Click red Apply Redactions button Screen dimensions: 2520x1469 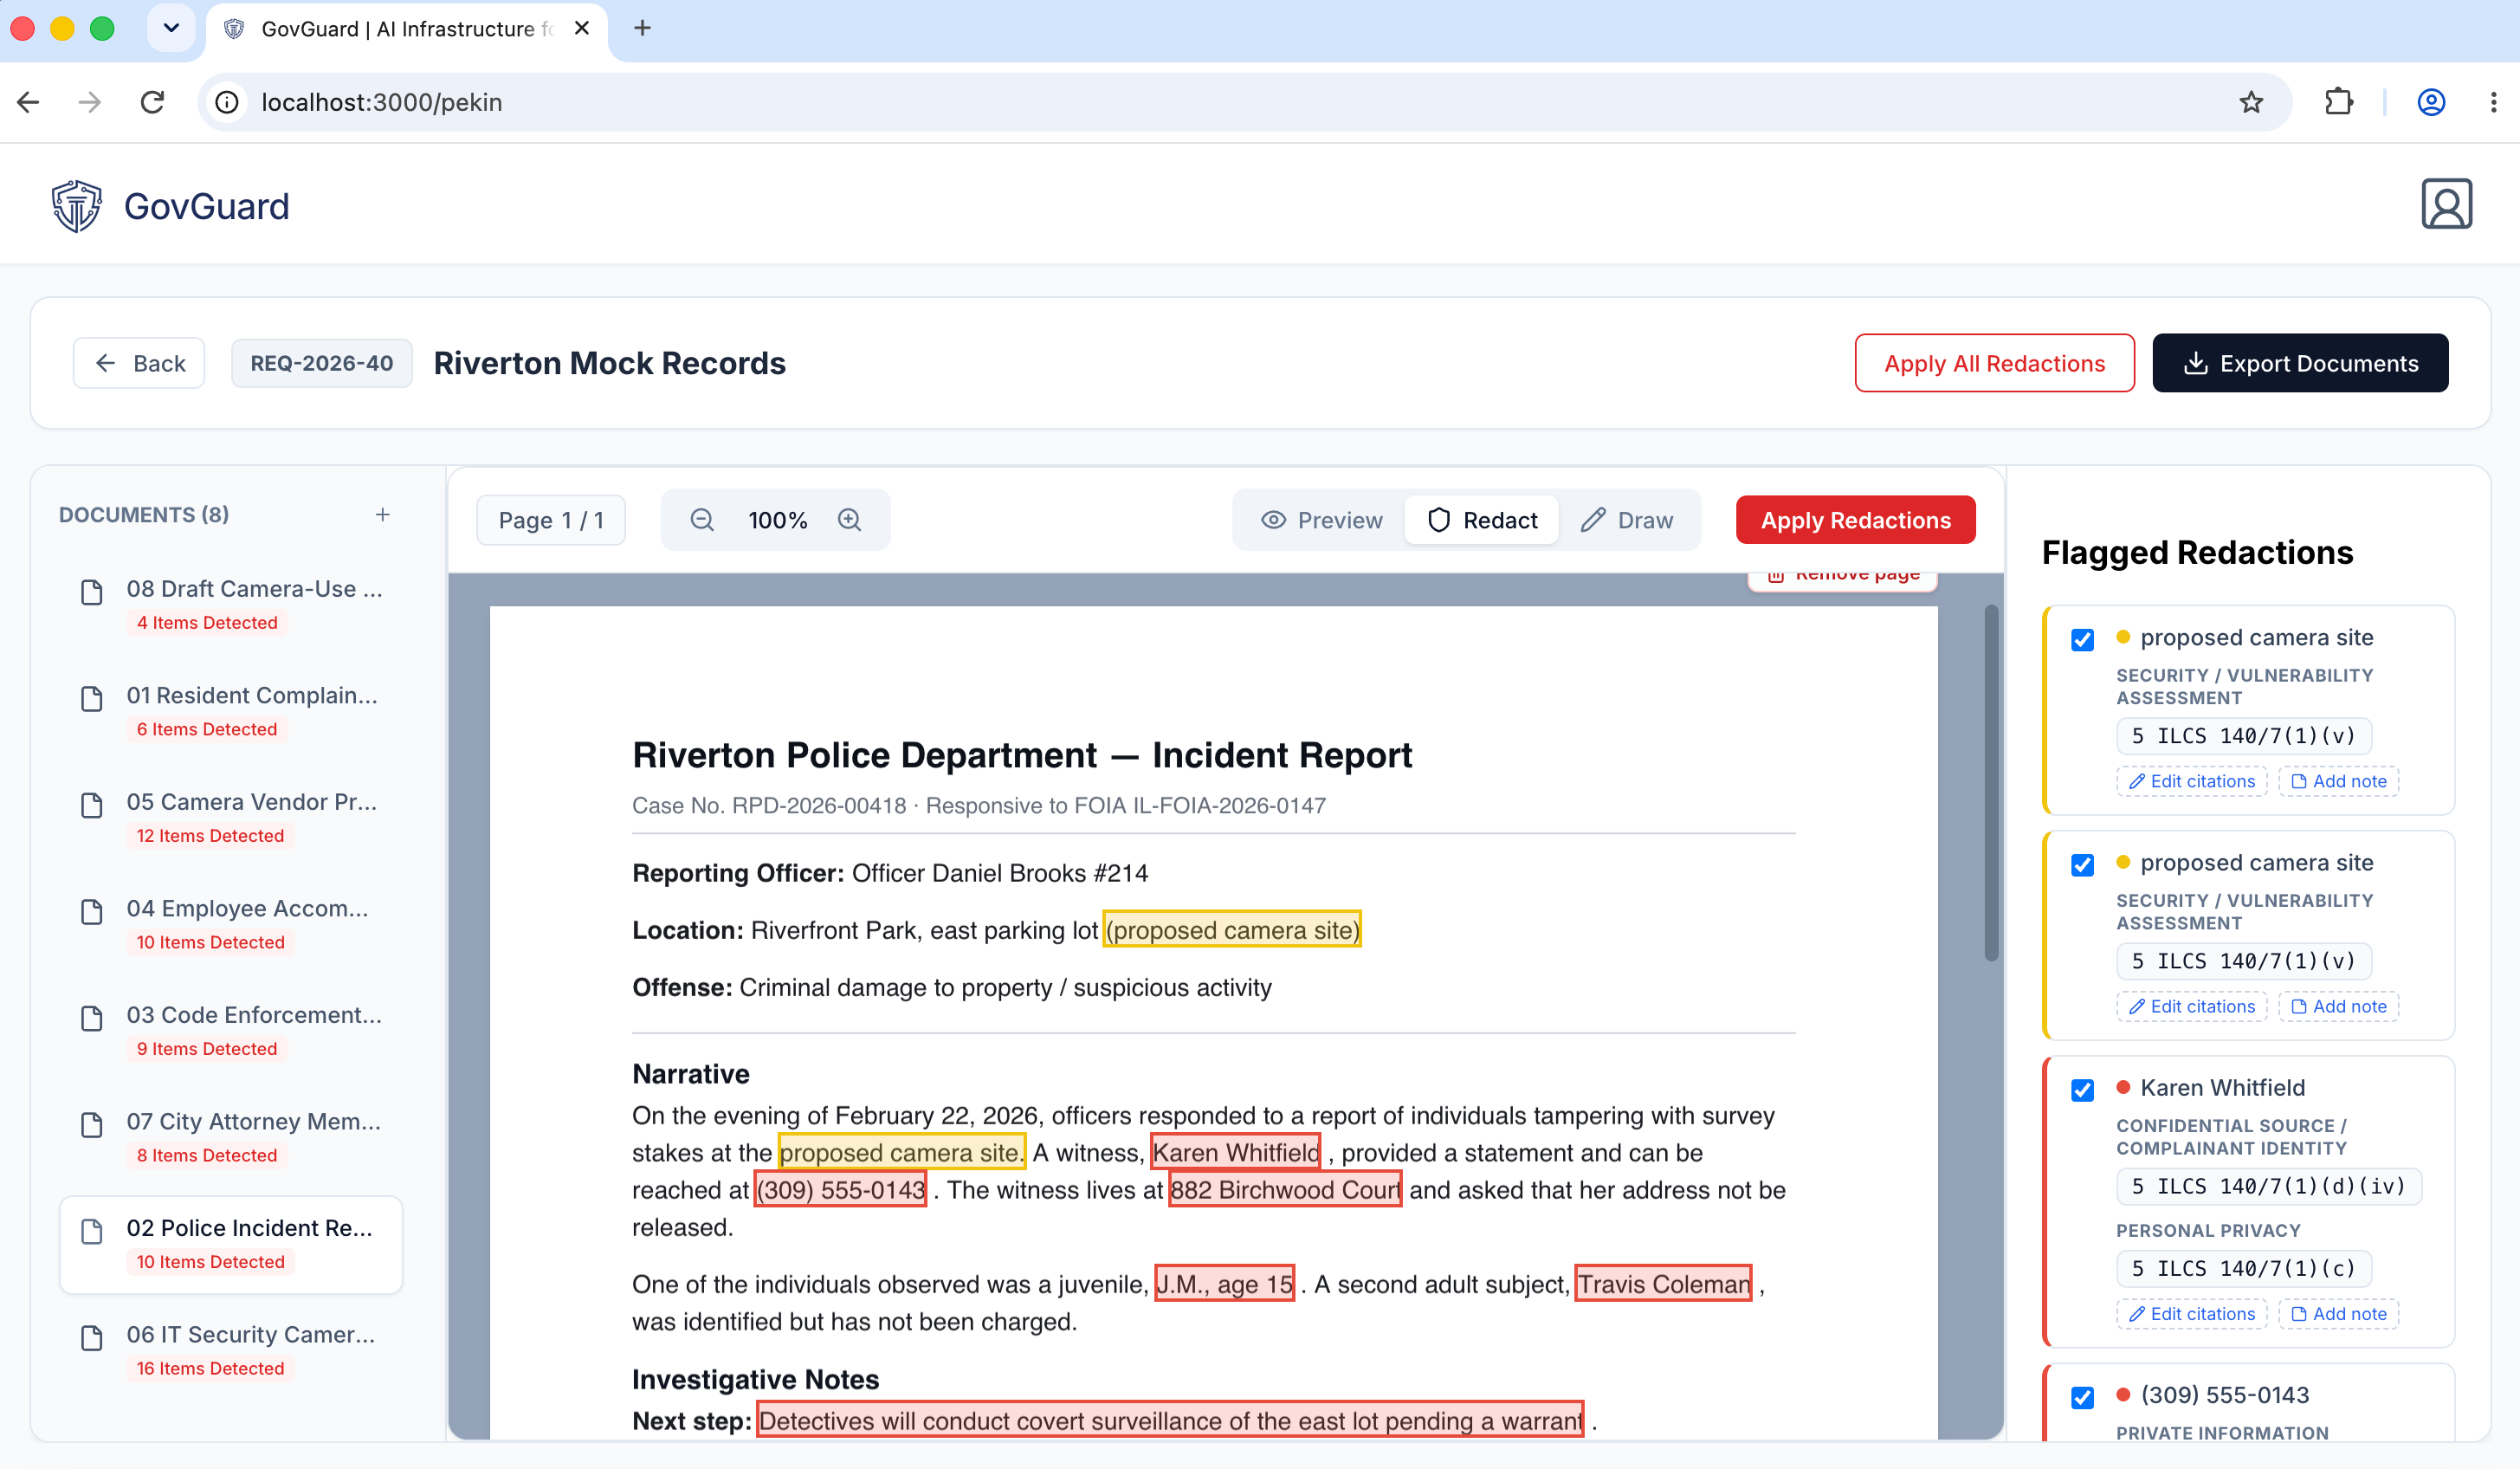[1855, 520]
